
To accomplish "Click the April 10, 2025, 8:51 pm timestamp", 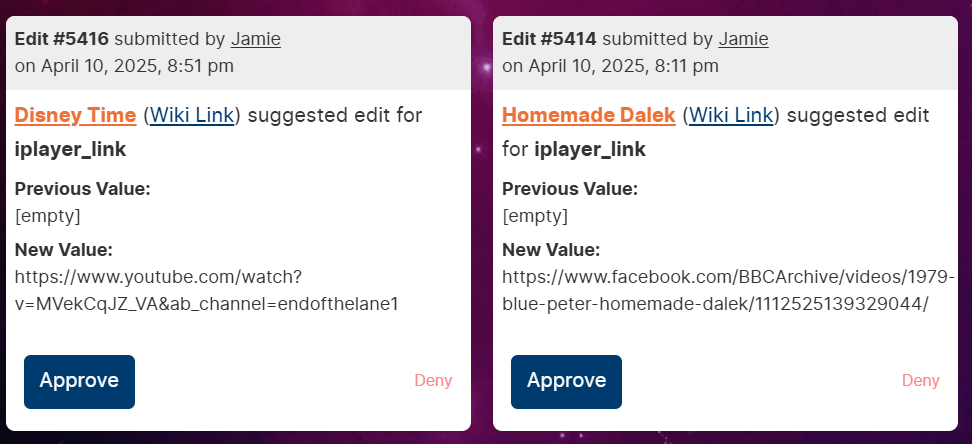I will pos(138,66).
